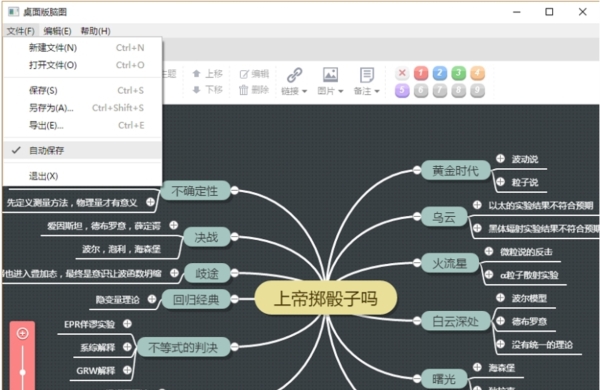Viewport: 600px width, 390px height.
Task: Select the 不确定性 node
Action: 195,190
